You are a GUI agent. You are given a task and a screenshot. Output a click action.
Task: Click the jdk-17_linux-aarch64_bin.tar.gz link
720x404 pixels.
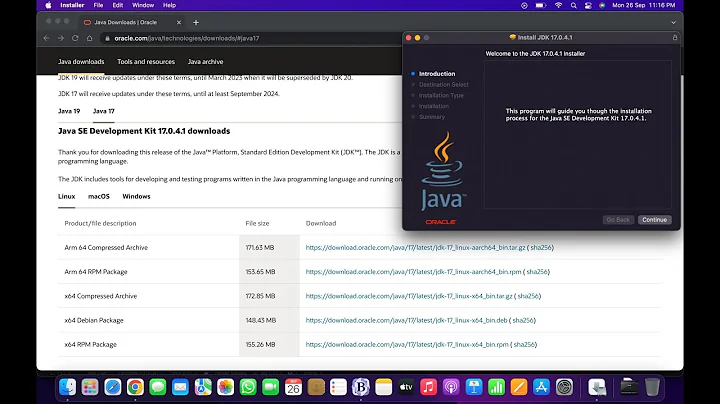coord(416,247)
